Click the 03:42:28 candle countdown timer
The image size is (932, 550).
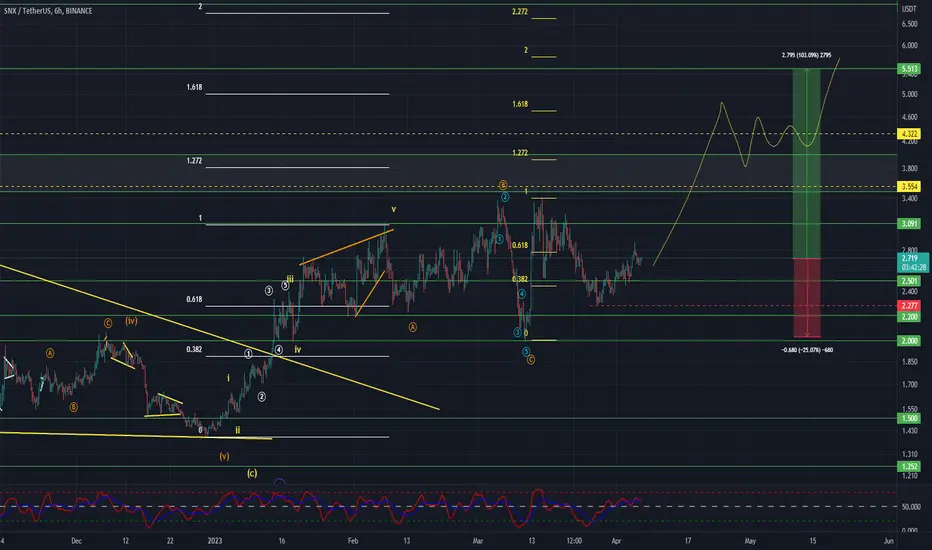pyautogui.click(x=913, y=268)
